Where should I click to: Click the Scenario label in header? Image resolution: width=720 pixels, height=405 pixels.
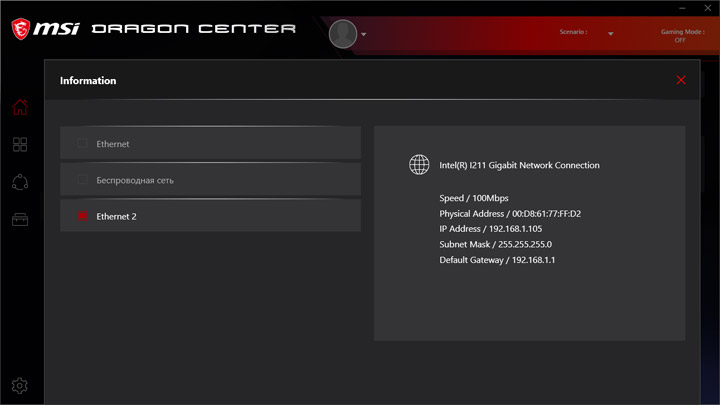pos(573,32)
